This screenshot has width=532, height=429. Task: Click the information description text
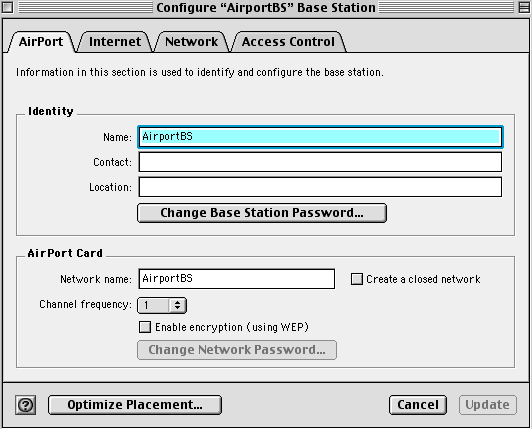pyautogui.click(x=200, y=72)
